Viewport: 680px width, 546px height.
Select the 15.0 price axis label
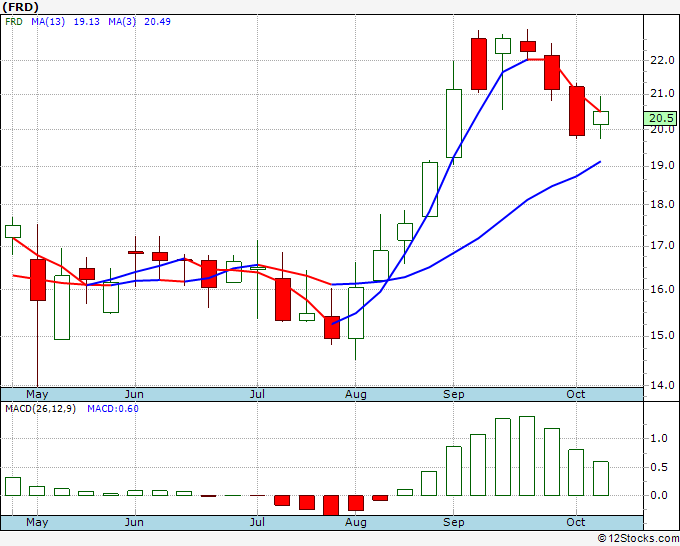(x=662, y=335)
